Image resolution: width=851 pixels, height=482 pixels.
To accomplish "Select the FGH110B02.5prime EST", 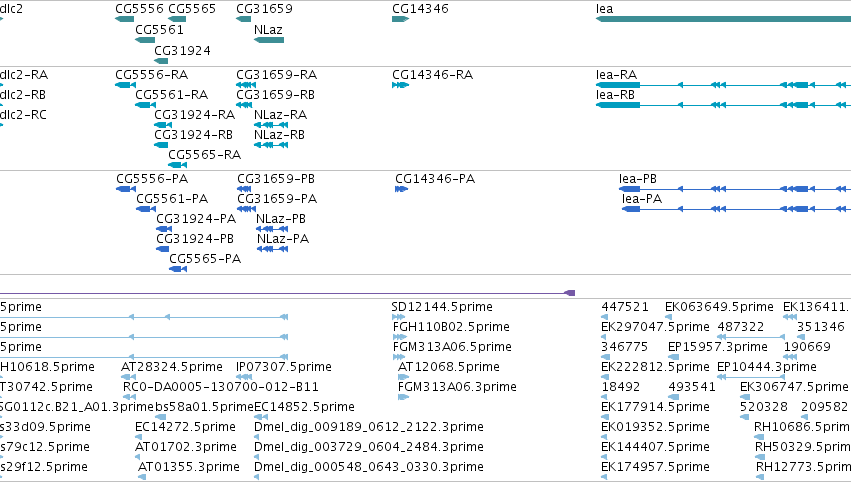I will tap(399, 337).
